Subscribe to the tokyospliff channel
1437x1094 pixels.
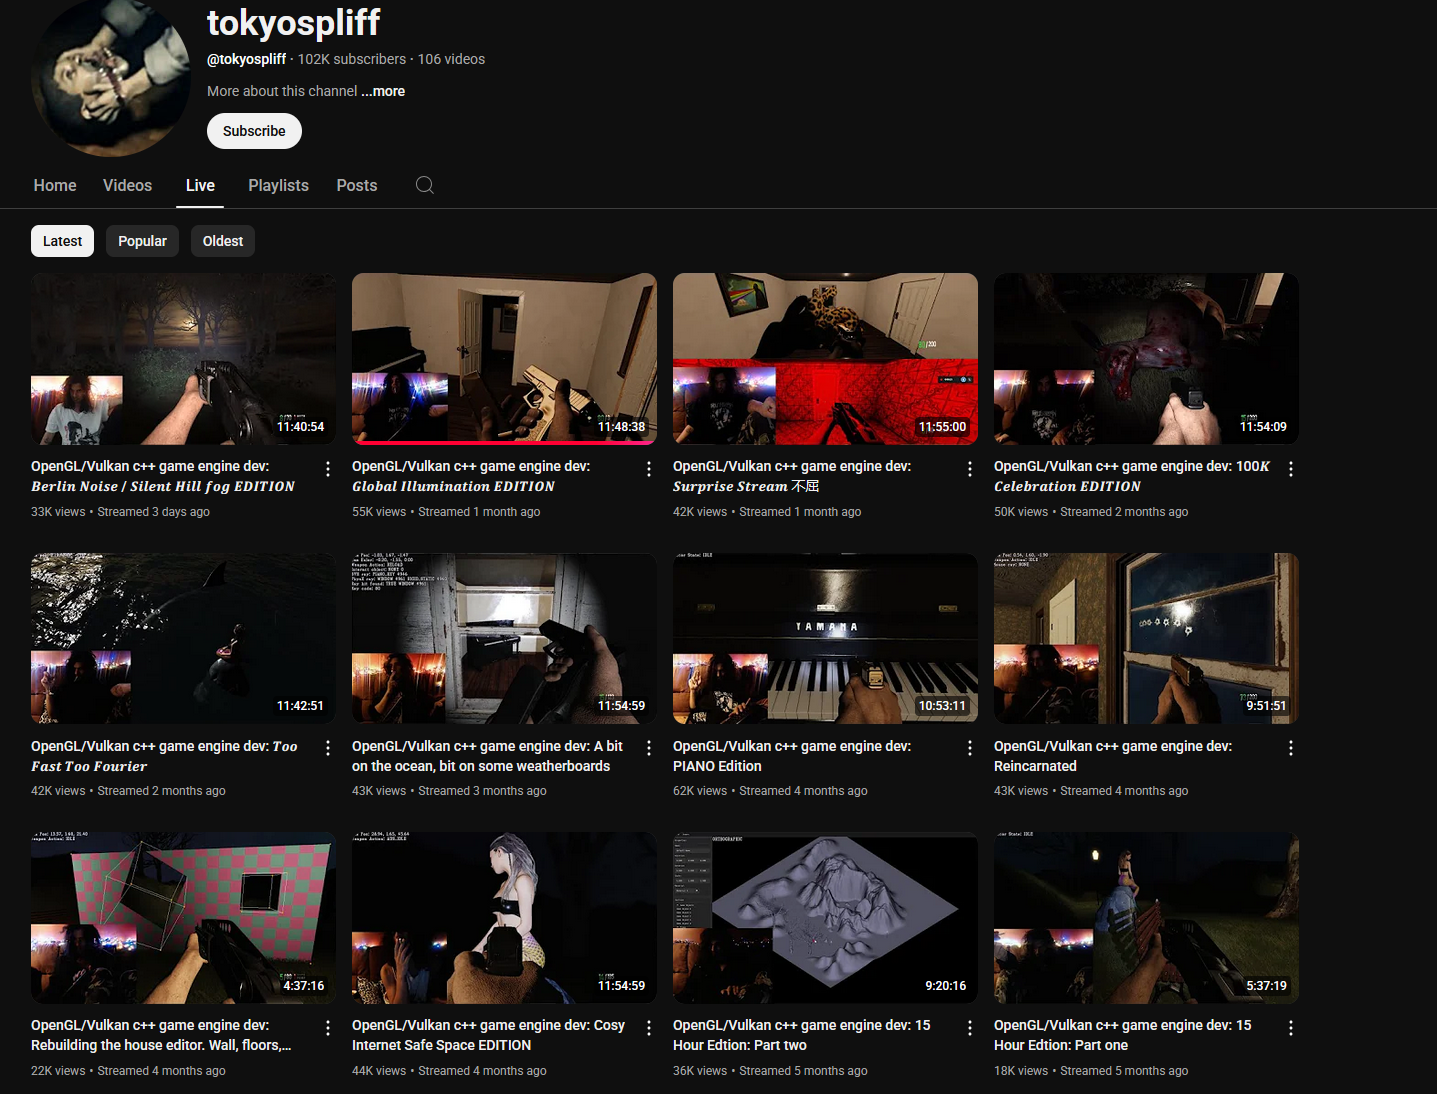(x=254, y=131)
